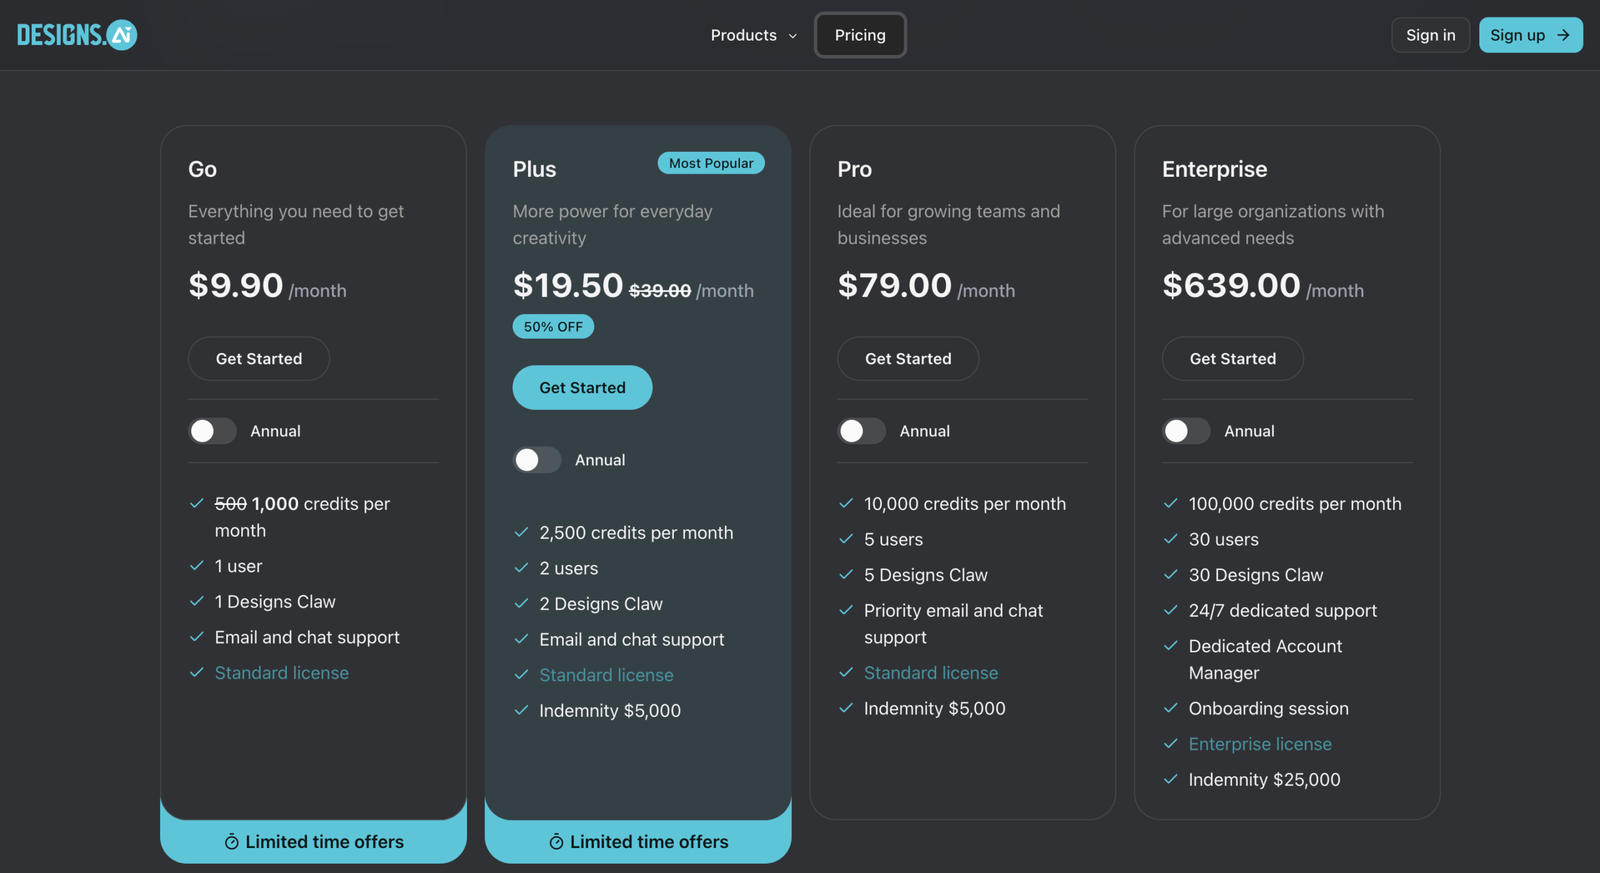This screenshot has width=1600, height=873.
Task: Open the Pricing tab
Action: [x=860, y=35]
